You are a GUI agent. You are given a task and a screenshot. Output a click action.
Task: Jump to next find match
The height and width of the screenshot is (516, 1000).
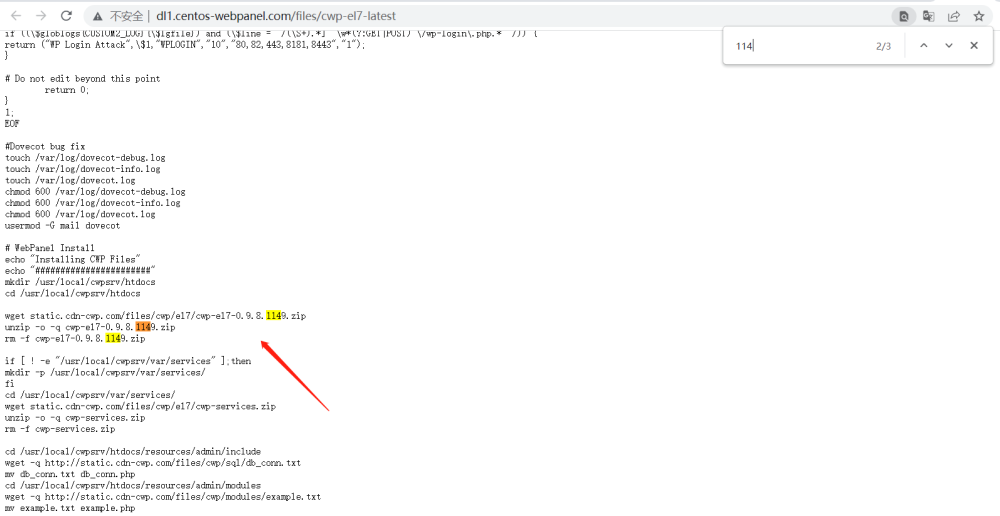pos(949,45)
